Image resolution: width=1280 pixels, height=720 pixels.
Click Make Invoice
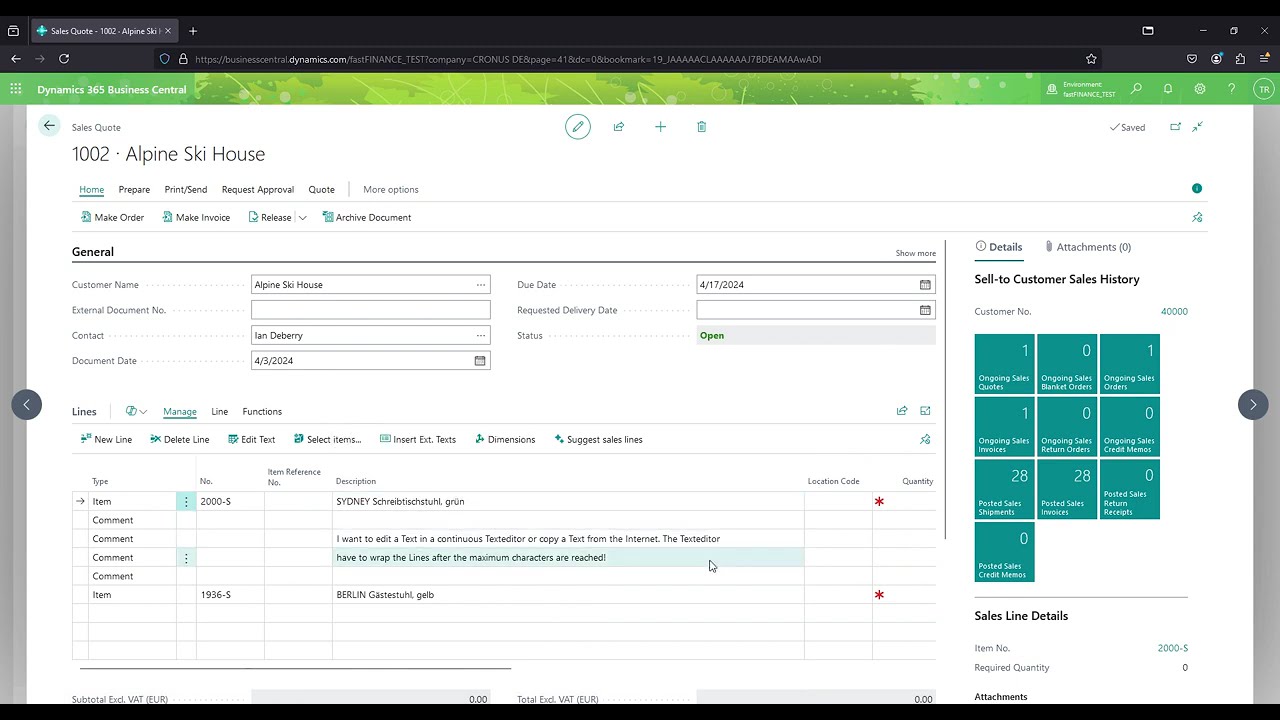[x=196, y=217]
